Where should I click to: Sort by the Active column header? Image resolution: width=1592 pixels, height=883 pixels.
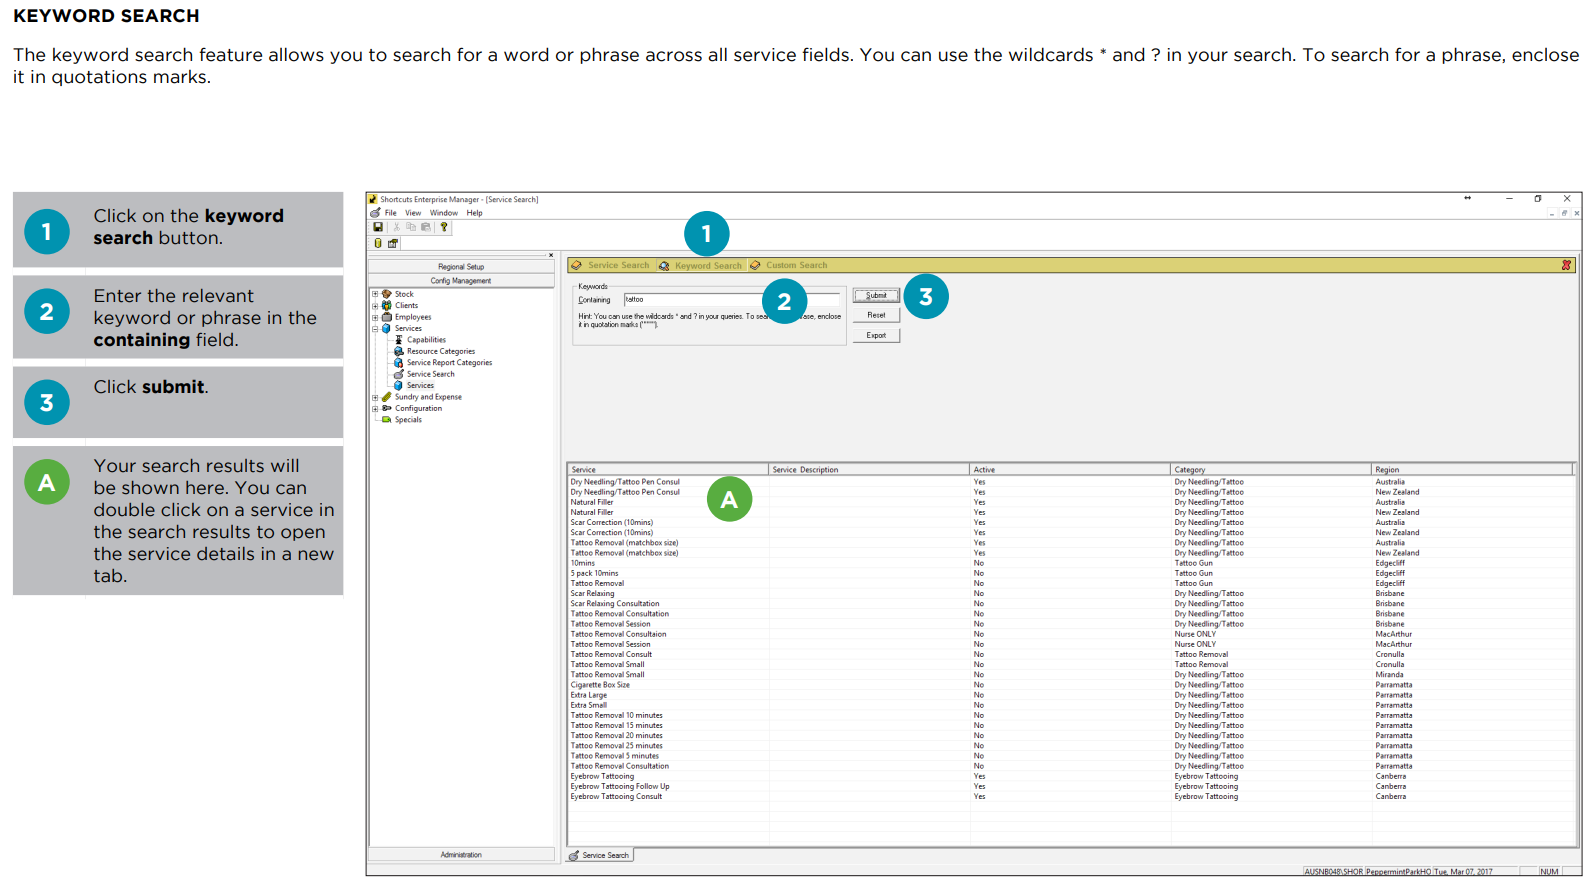click(1070, 469)
